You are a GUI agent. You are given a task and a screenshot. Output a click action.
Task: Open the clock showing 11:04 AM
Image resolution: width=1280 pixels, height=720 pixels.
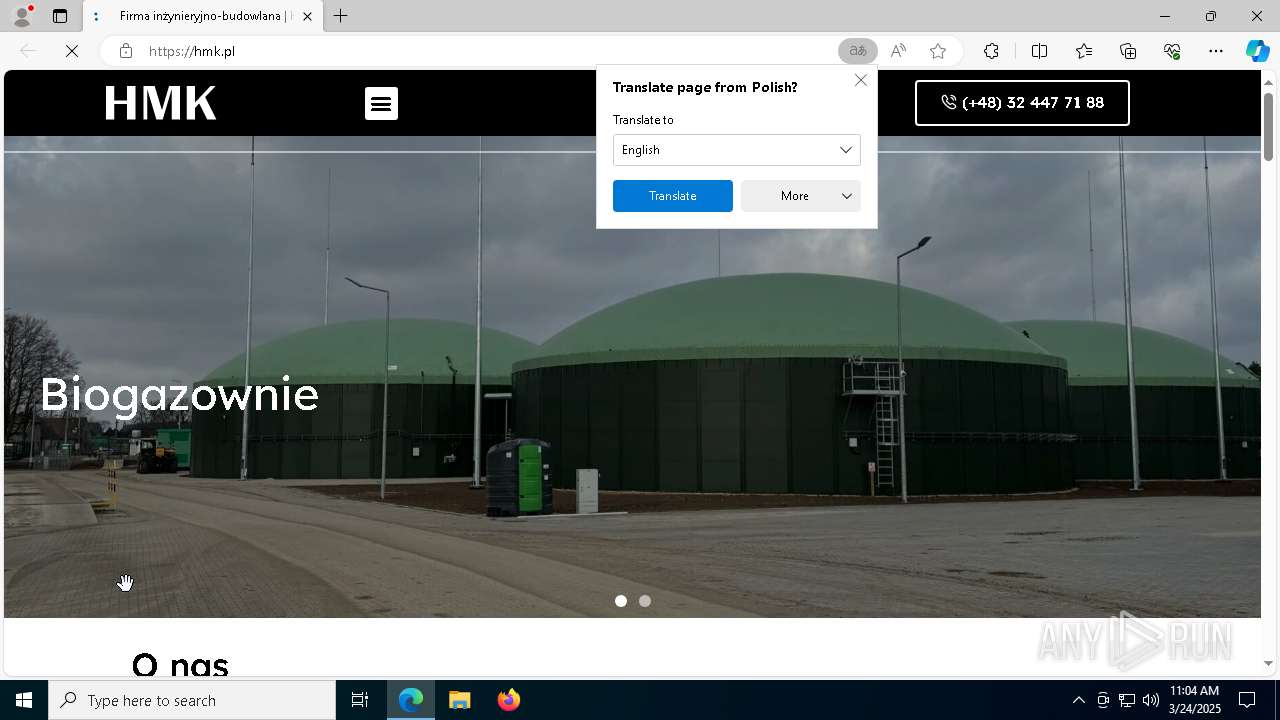click(1195, 700)
